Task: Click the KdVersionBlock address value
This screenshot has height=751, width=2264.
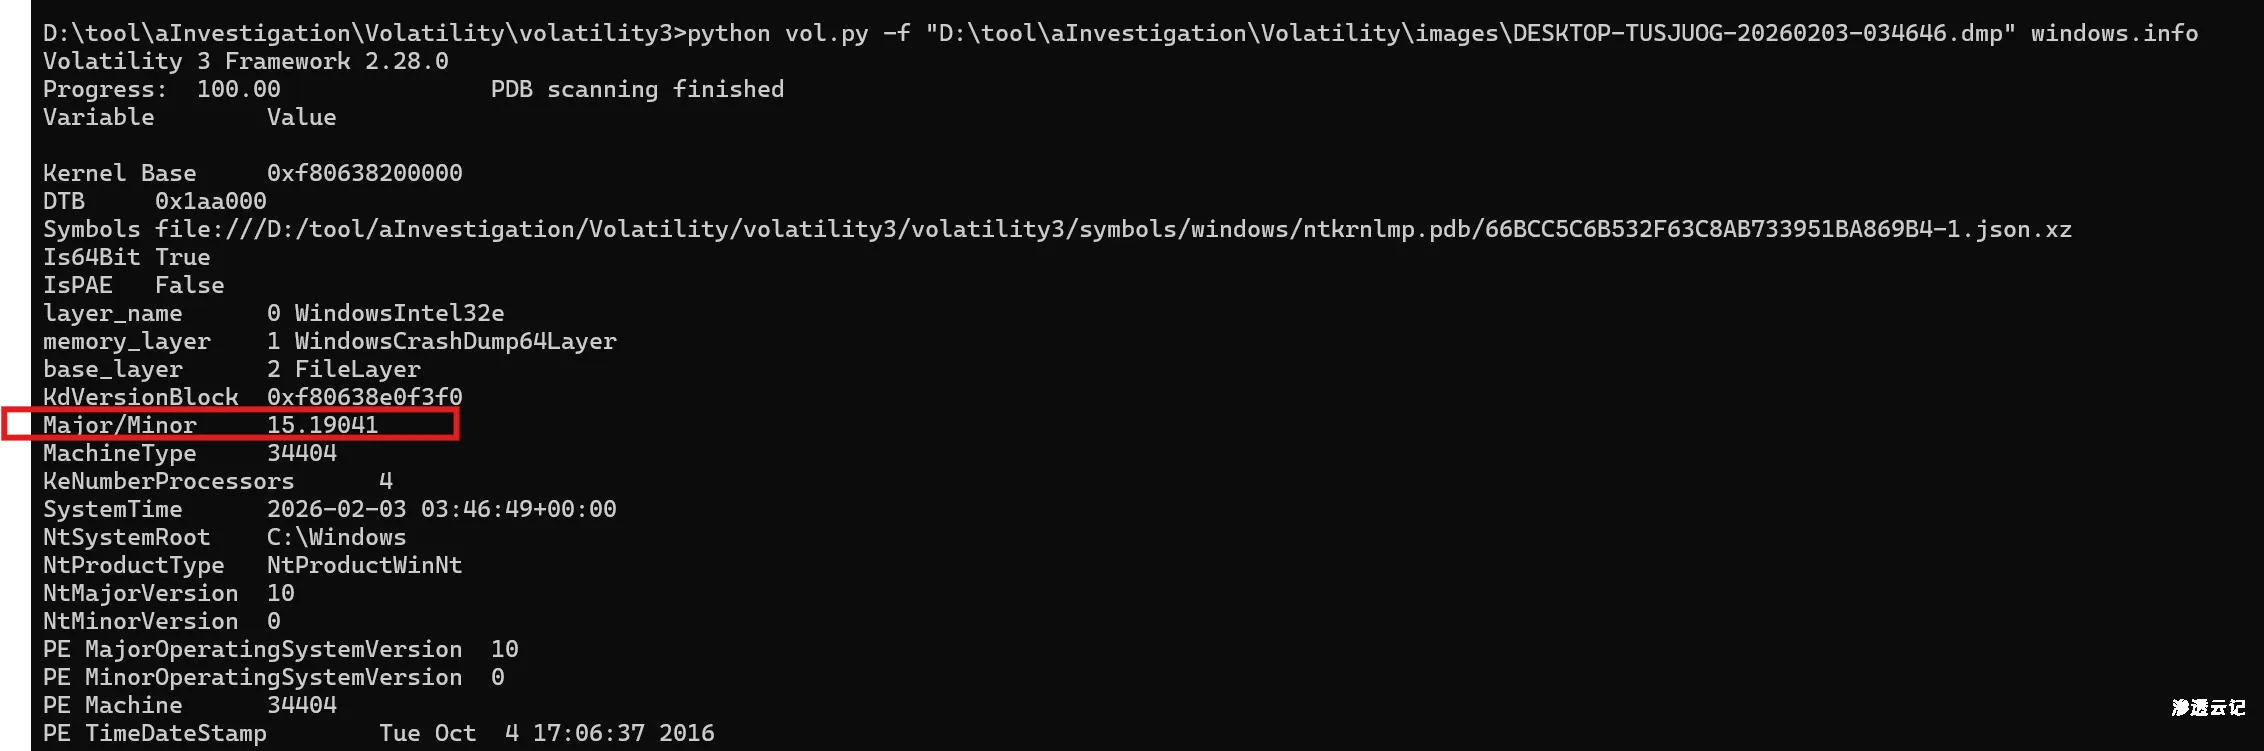Action: pyautogui.click(x=364, y=397)
